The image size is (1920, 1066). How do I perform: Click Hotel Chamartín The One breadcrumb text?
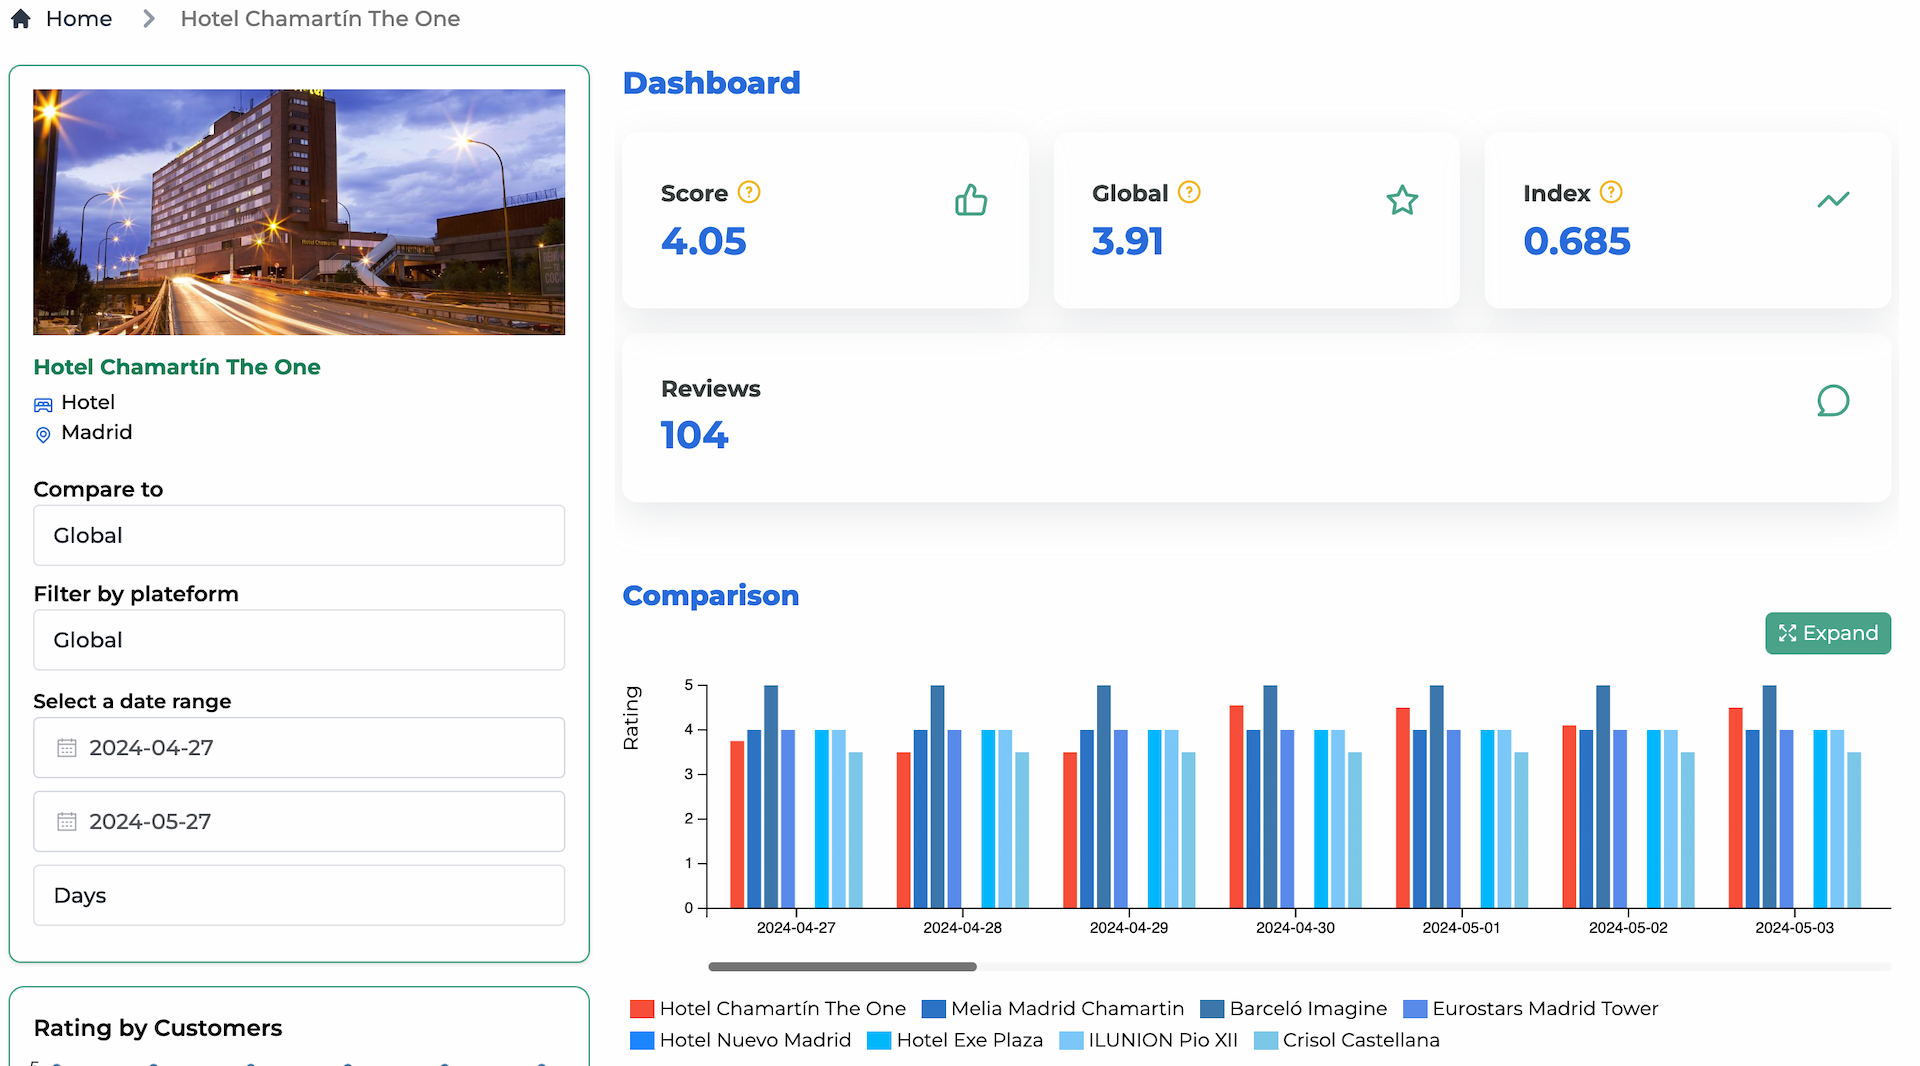tap(320, 19)
